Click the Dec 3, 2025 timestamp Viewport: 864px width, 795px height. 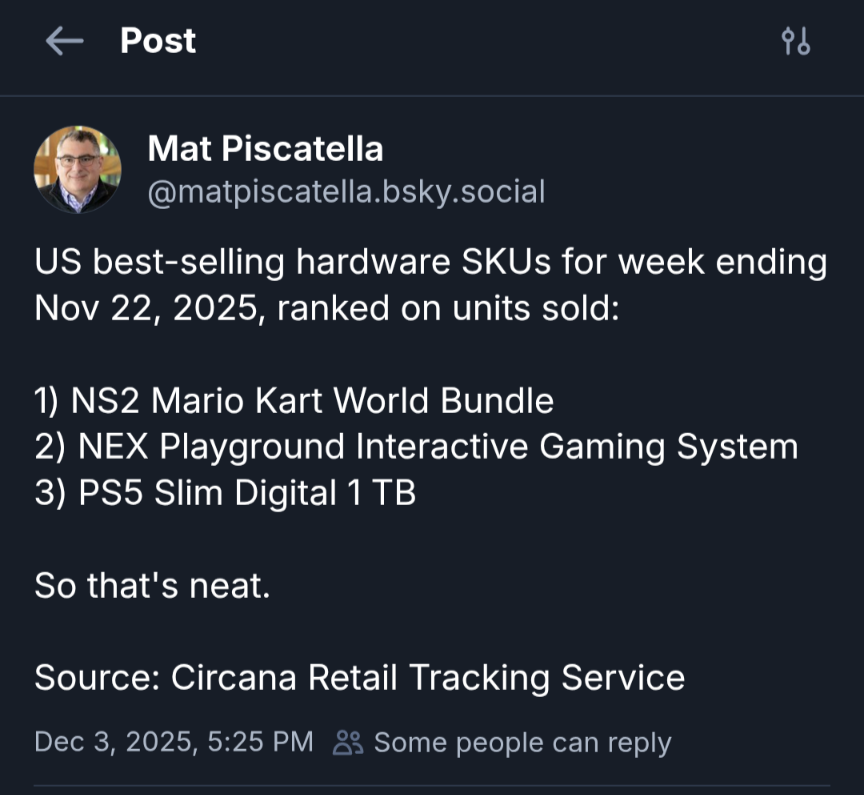point(173,742)
